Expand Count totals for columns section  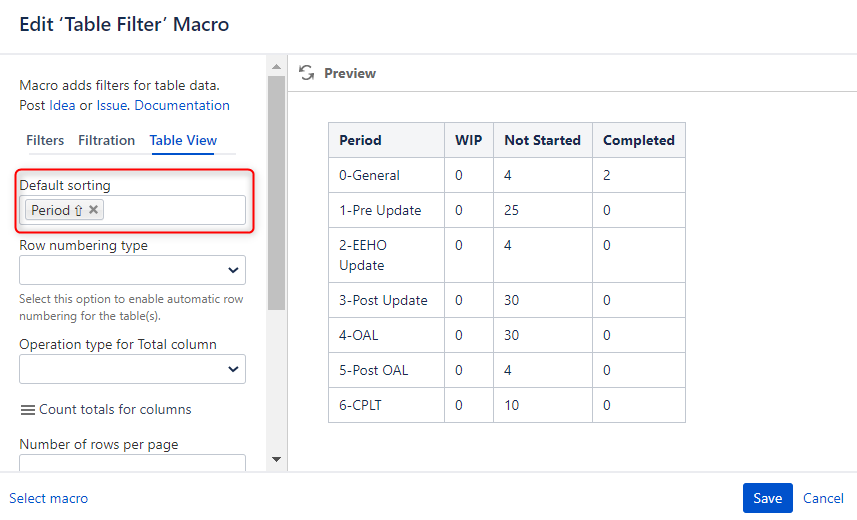point(115,410)
